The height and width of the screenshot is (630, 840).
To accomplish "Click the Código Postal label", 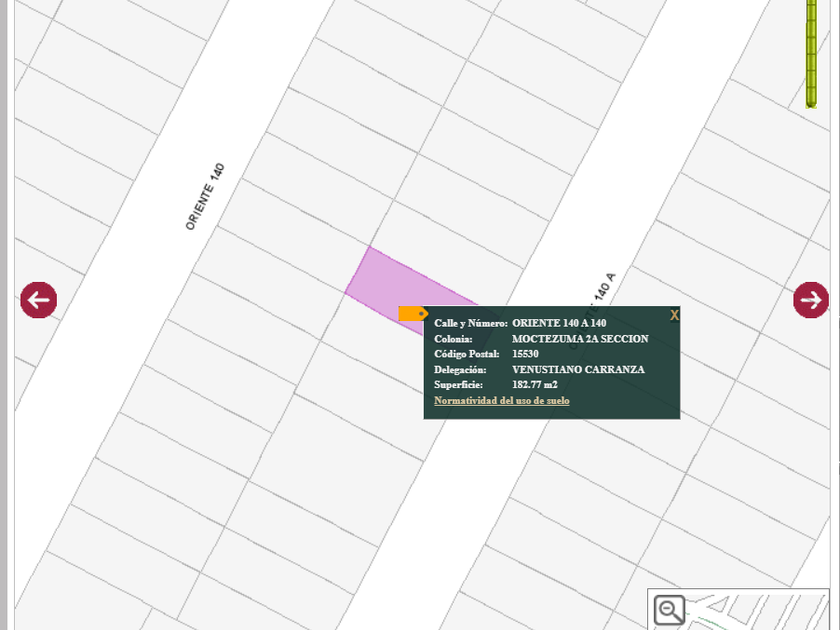I will point(467,354).
